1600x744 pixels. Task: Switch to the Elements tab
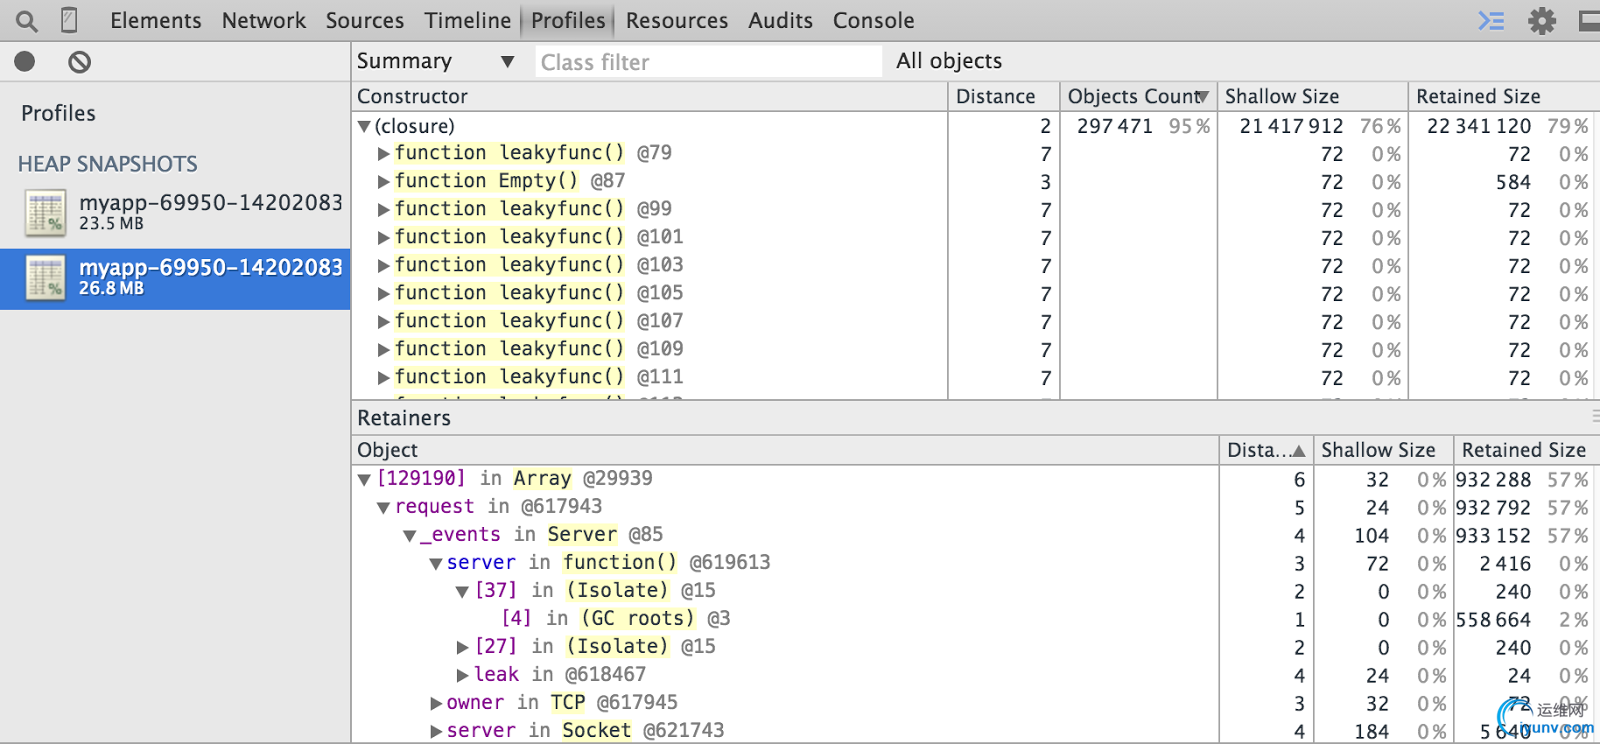[x=156, y=20]
